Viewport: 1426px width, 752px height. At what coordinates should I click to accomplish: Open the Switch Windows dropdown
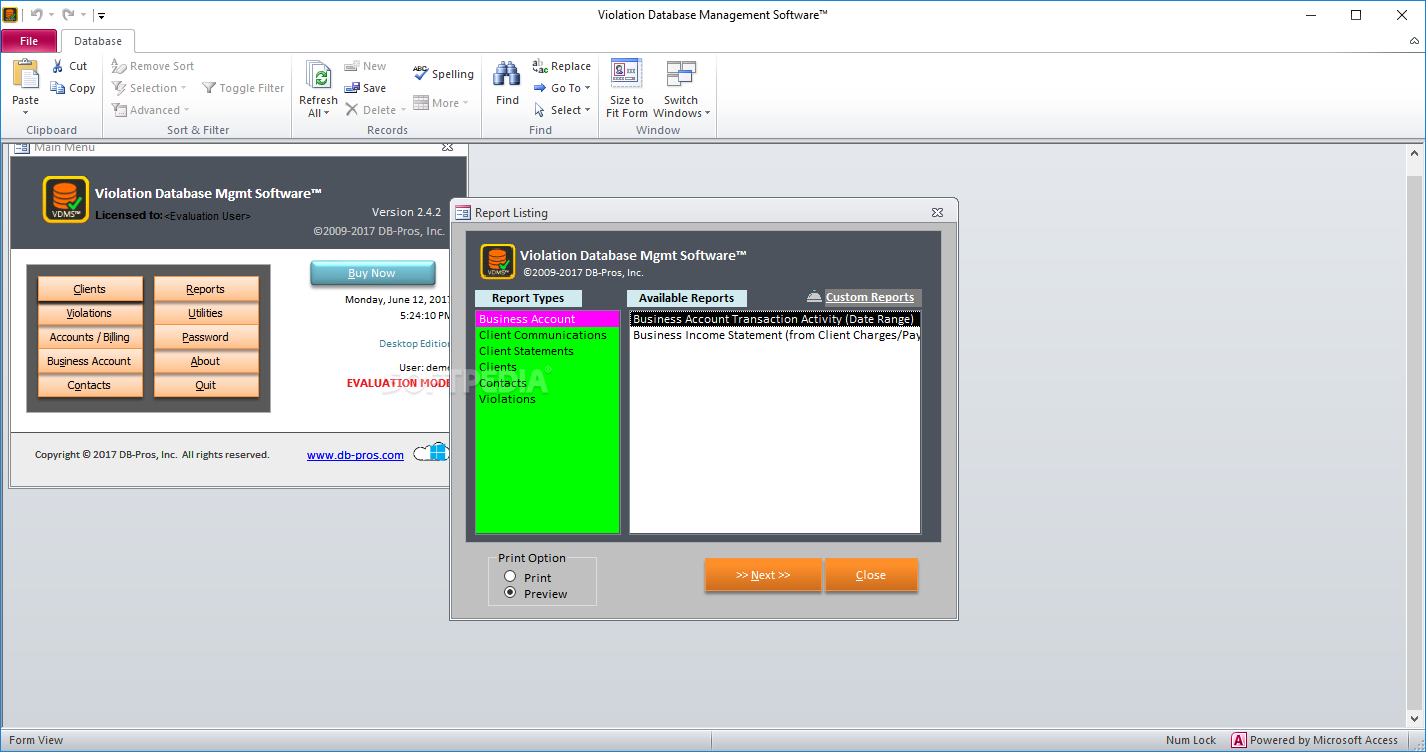click(x=708, y=113)
